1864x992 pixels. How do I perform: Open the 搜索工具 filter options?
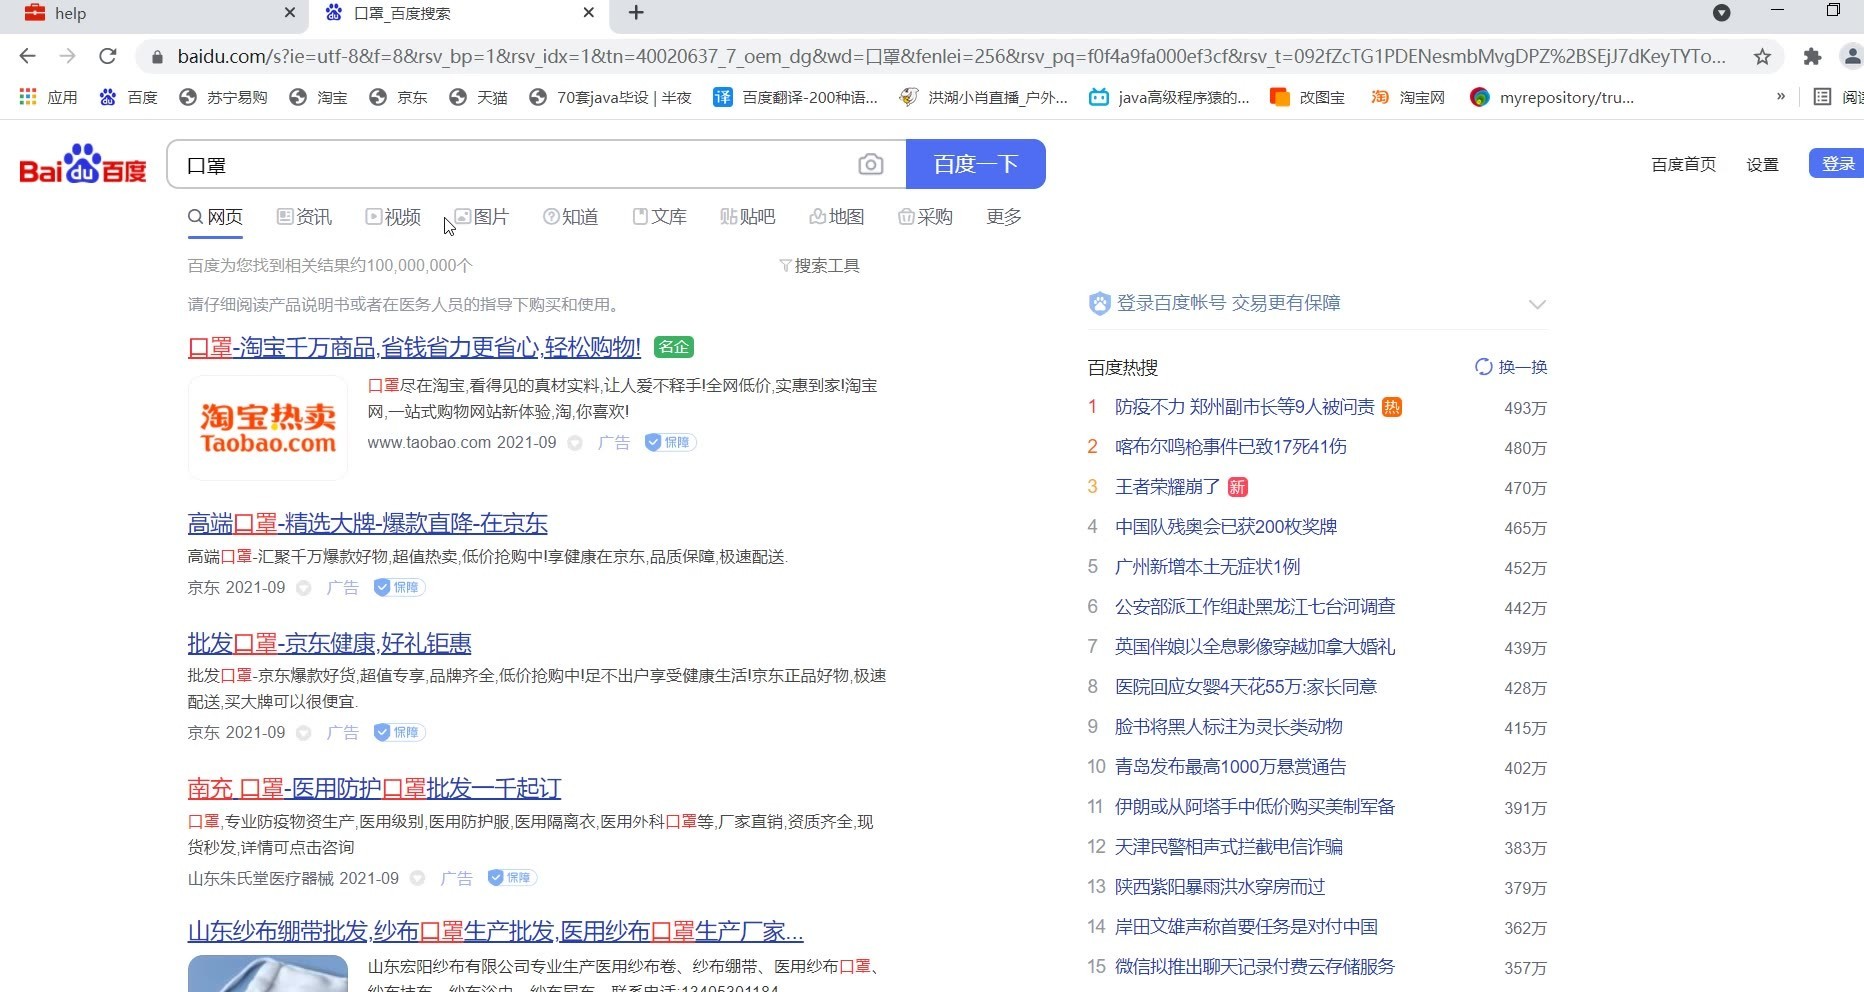coord(819,265)
